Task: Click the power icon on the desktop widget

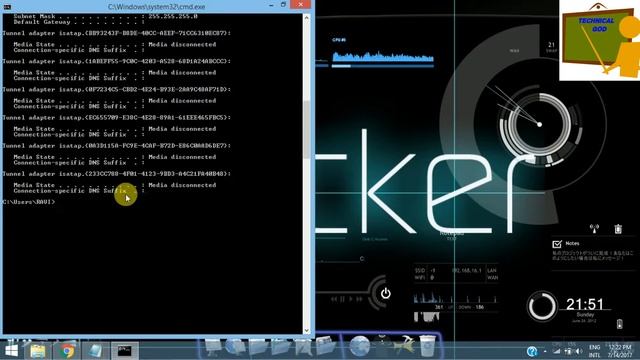Action: pyautogui.click(x=385, y=293)
